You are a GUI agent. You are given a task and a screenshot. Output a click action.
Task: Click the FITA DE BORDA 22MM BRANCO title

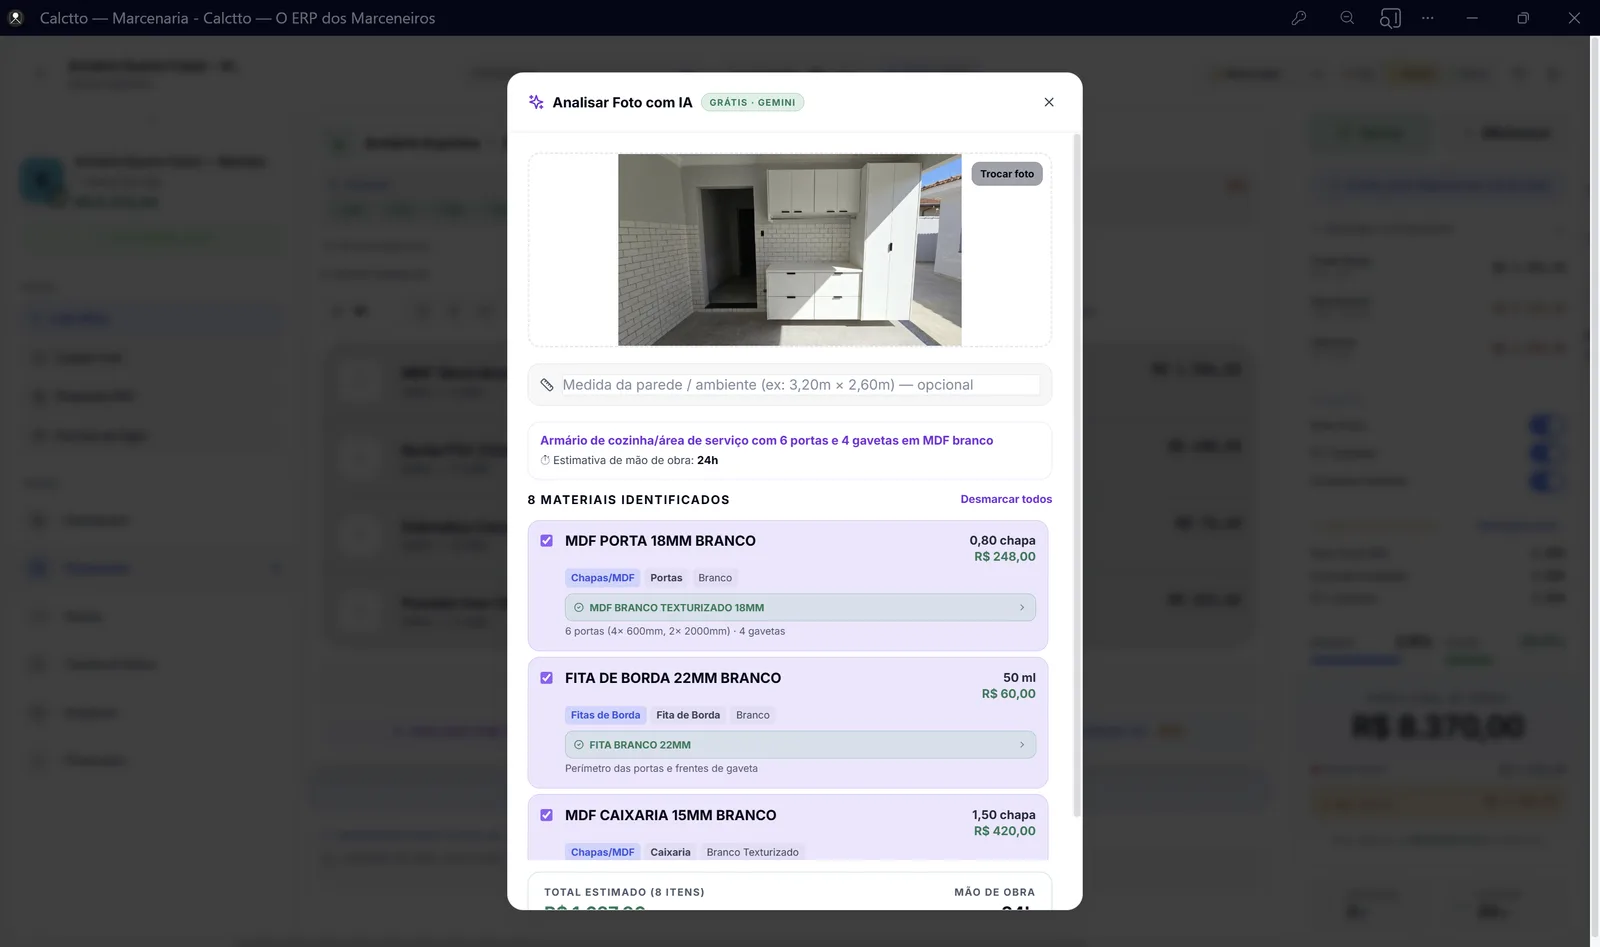[673, 678]
